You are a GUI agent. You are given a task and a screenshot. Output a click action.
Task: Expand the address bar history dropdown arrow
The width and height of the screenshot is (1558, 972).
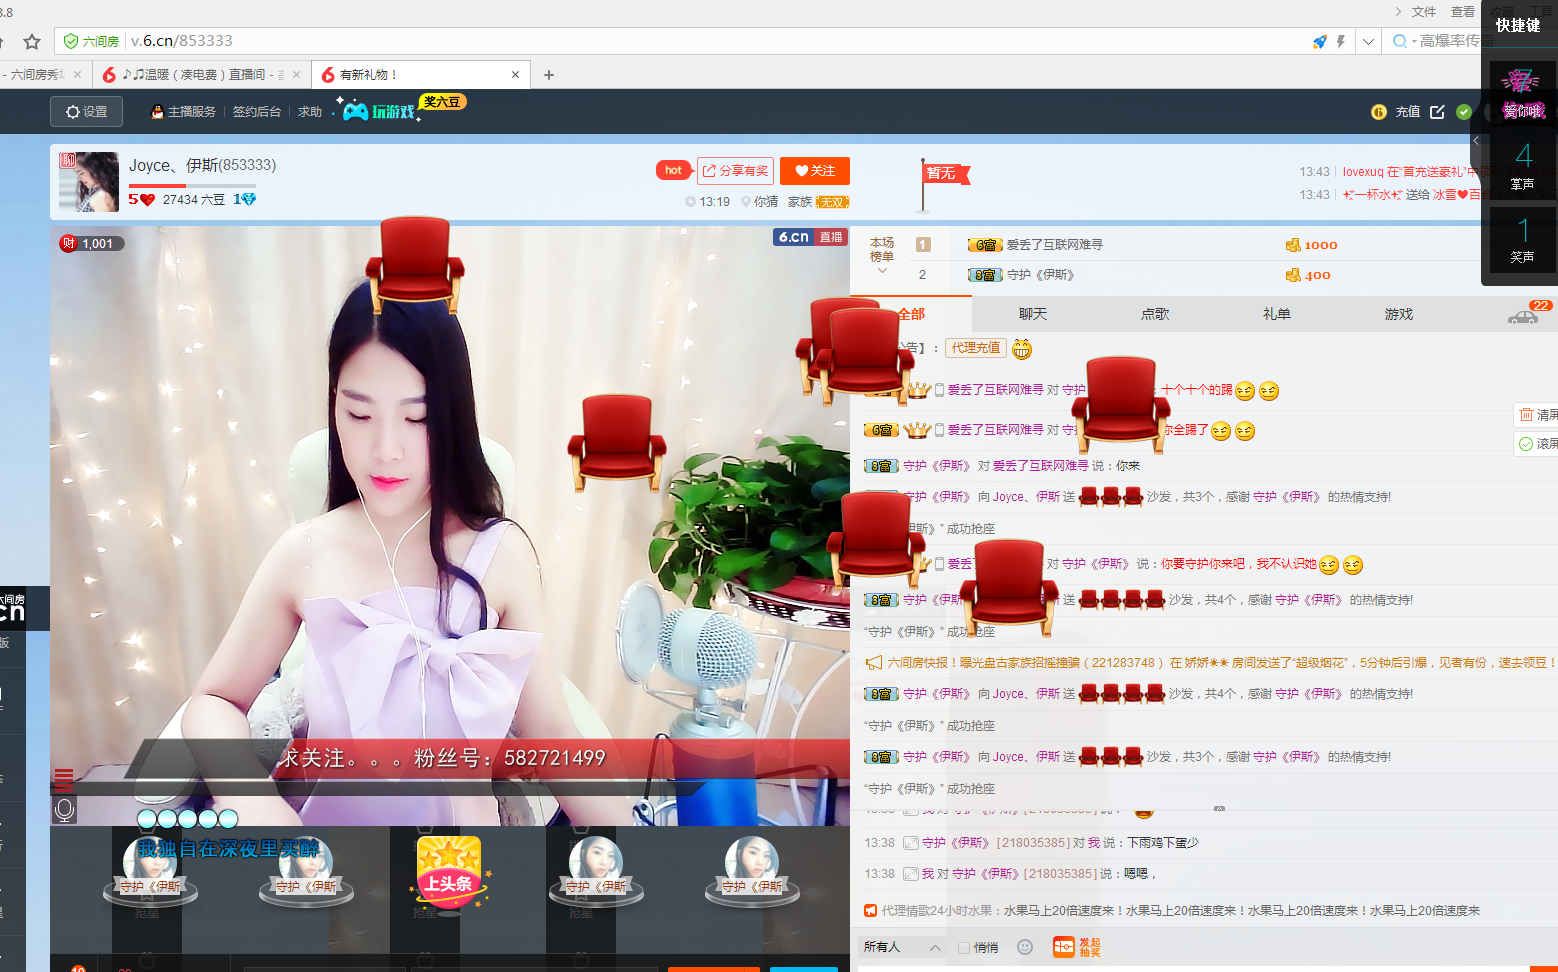tap(1368, 41)
